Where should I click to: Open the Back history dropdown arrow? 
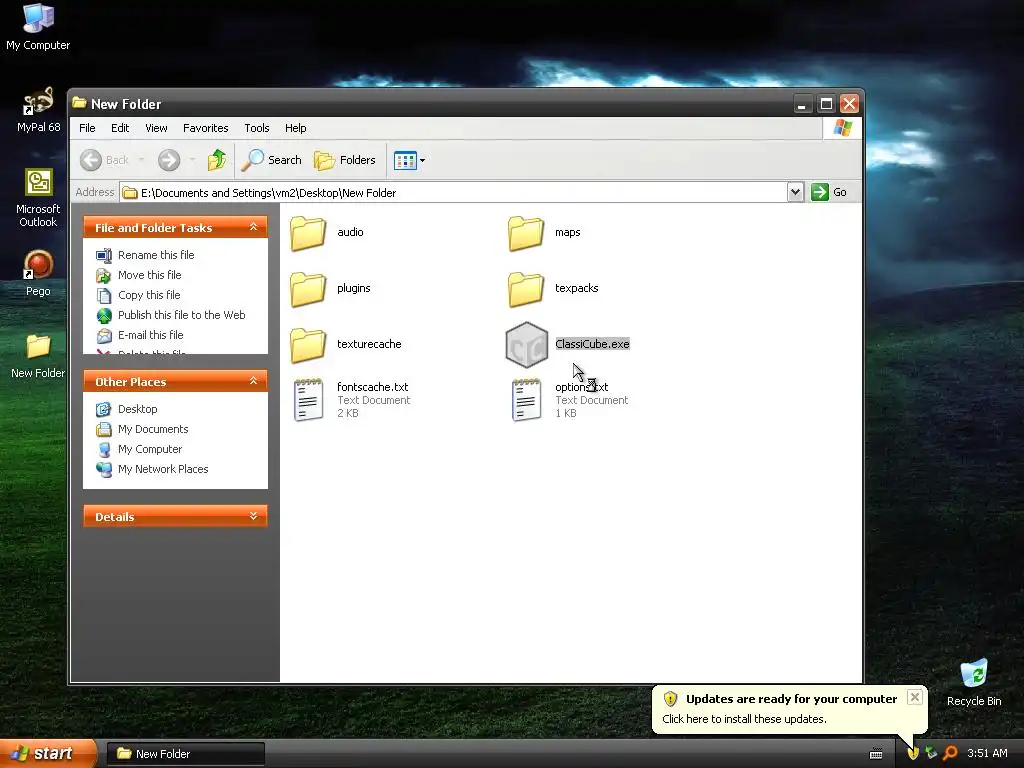[x=141, y=160]
